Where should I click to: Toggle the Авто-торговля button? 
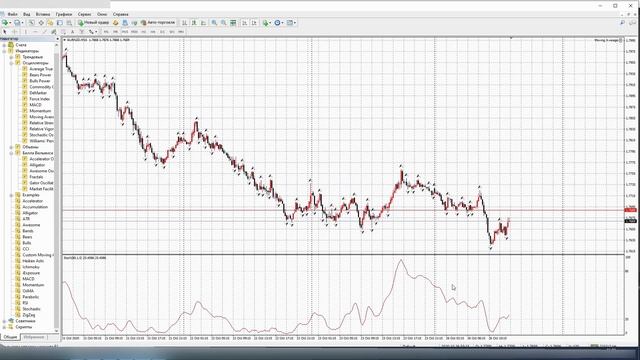click(158, 23)
